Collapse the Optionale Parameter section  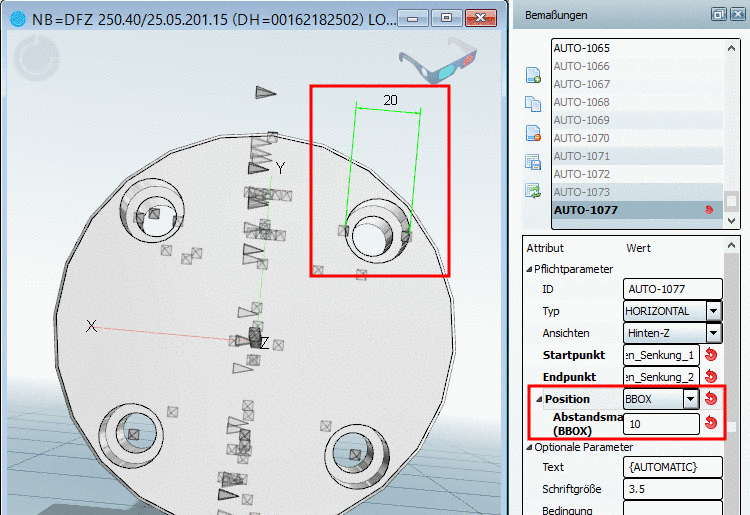pos(529,448)
